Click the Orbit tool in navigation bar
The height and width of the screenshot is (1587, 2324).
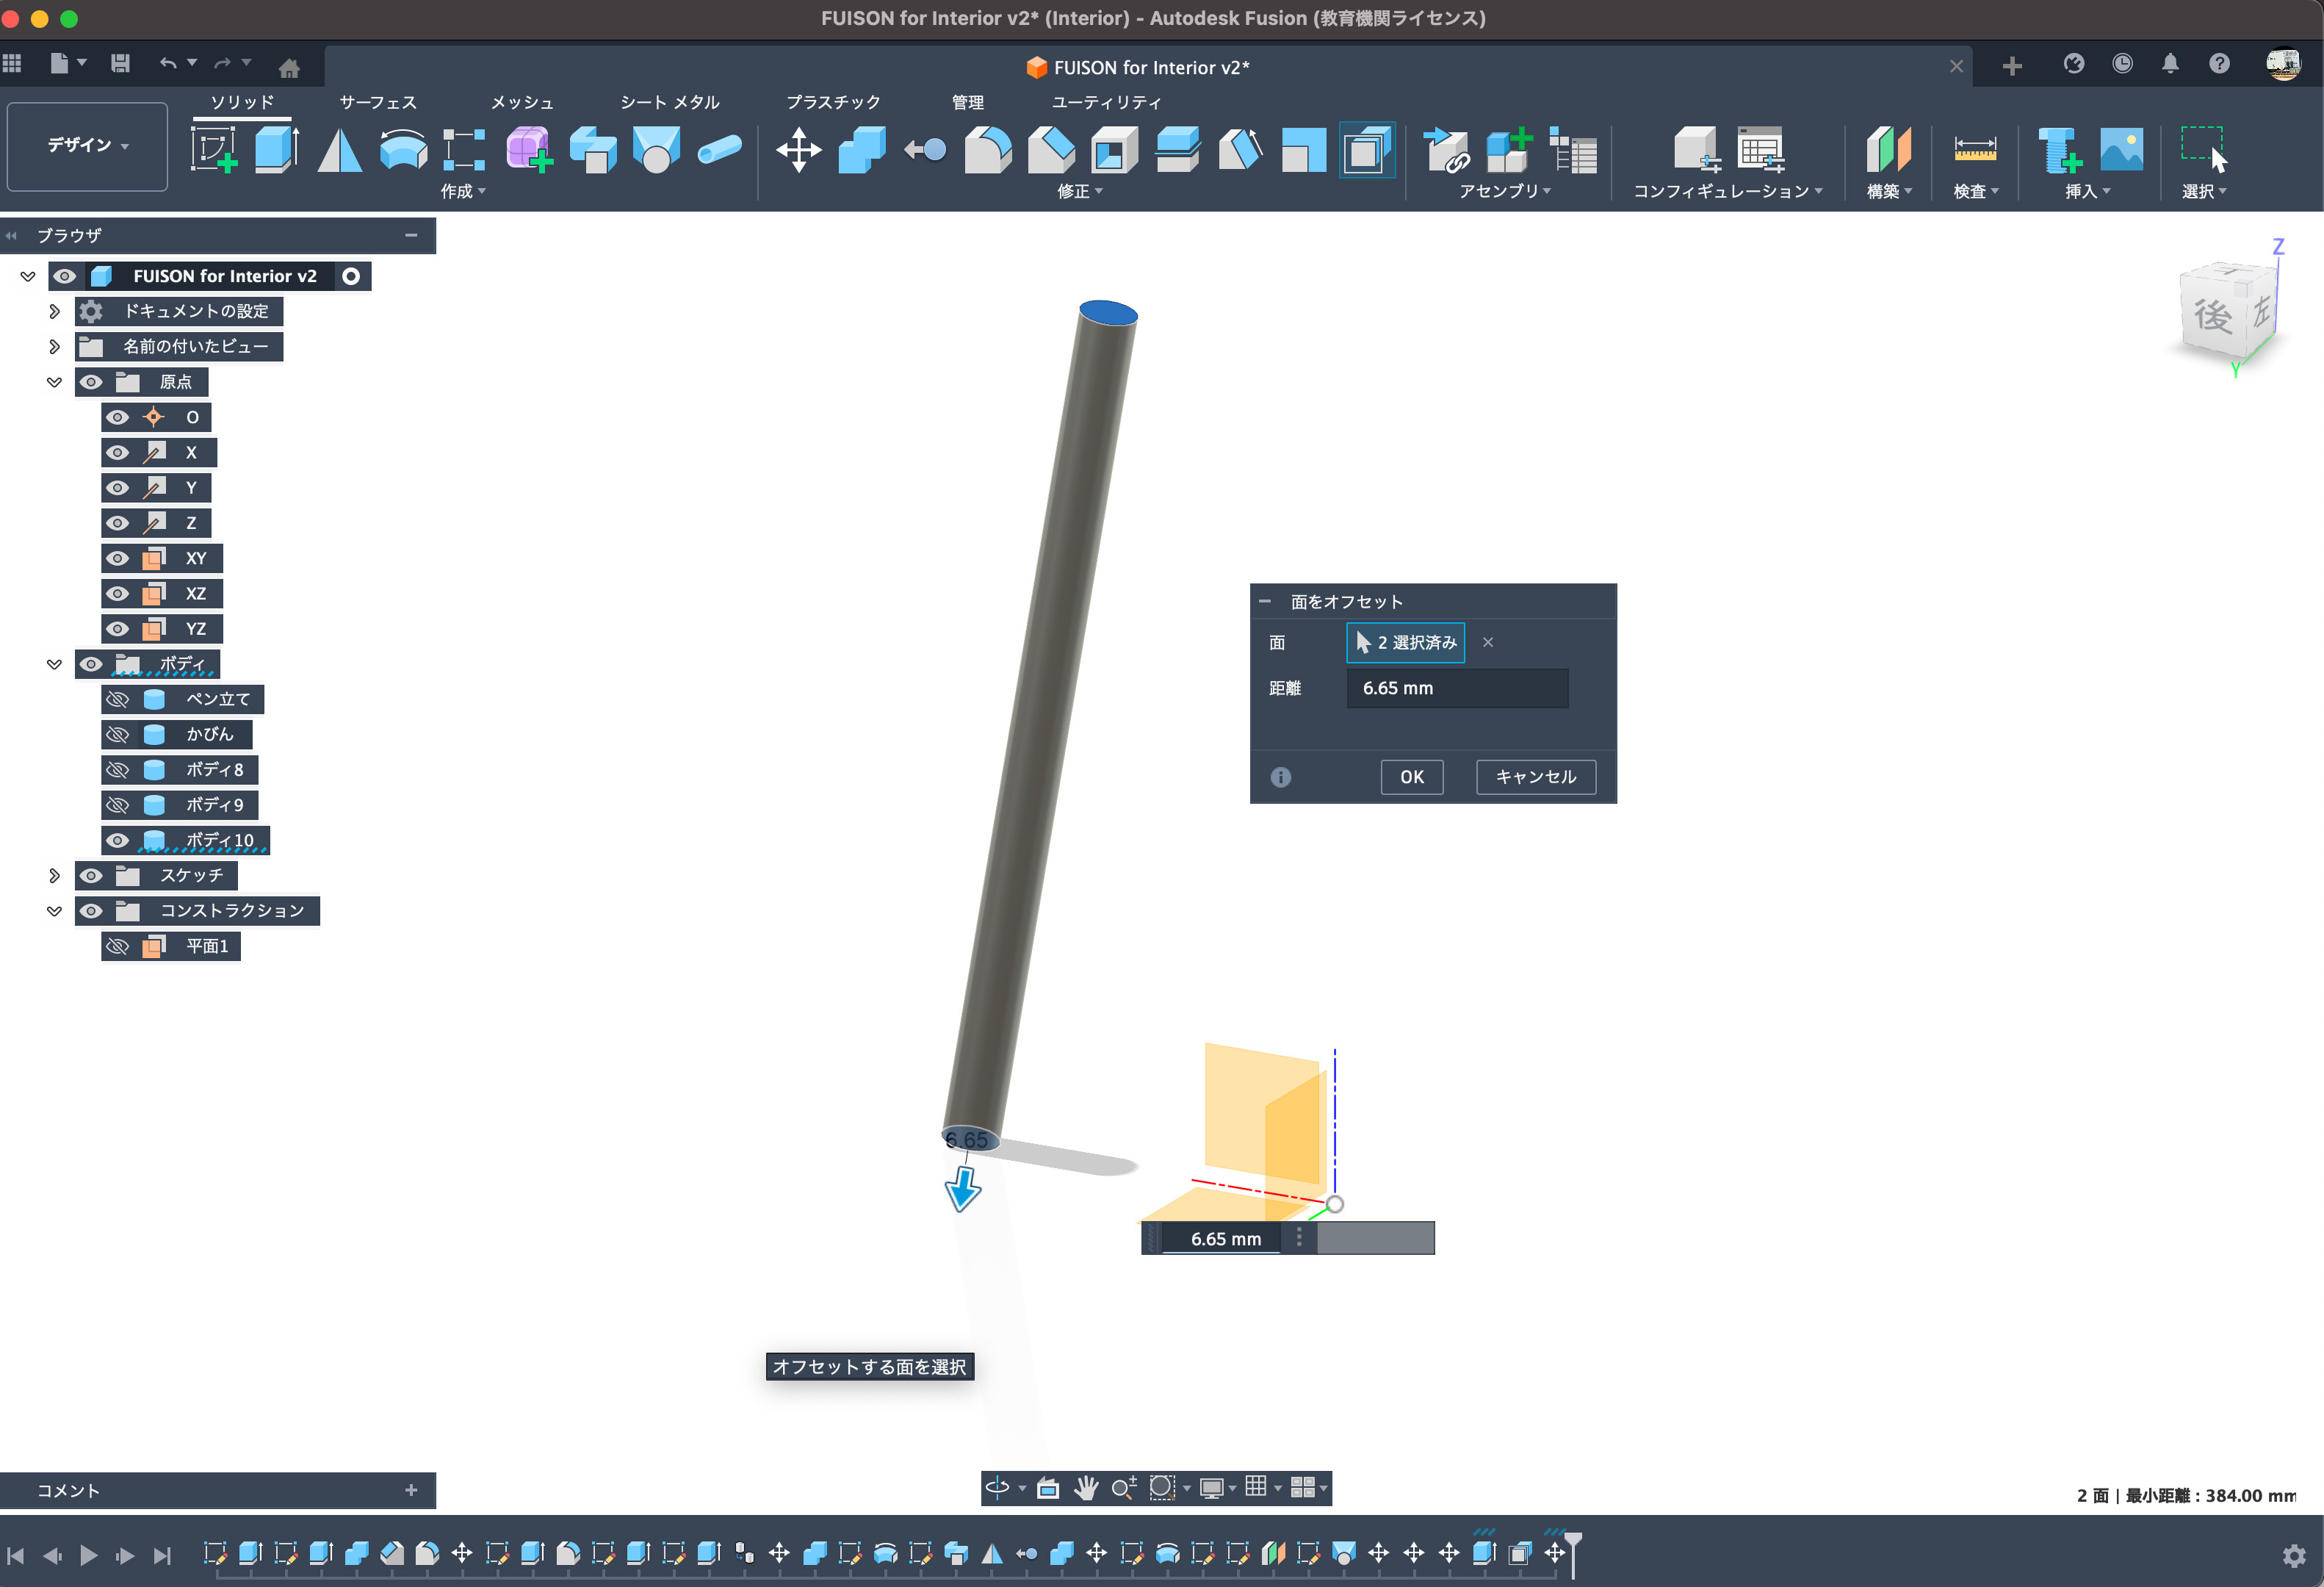(x=997, y=1488)
